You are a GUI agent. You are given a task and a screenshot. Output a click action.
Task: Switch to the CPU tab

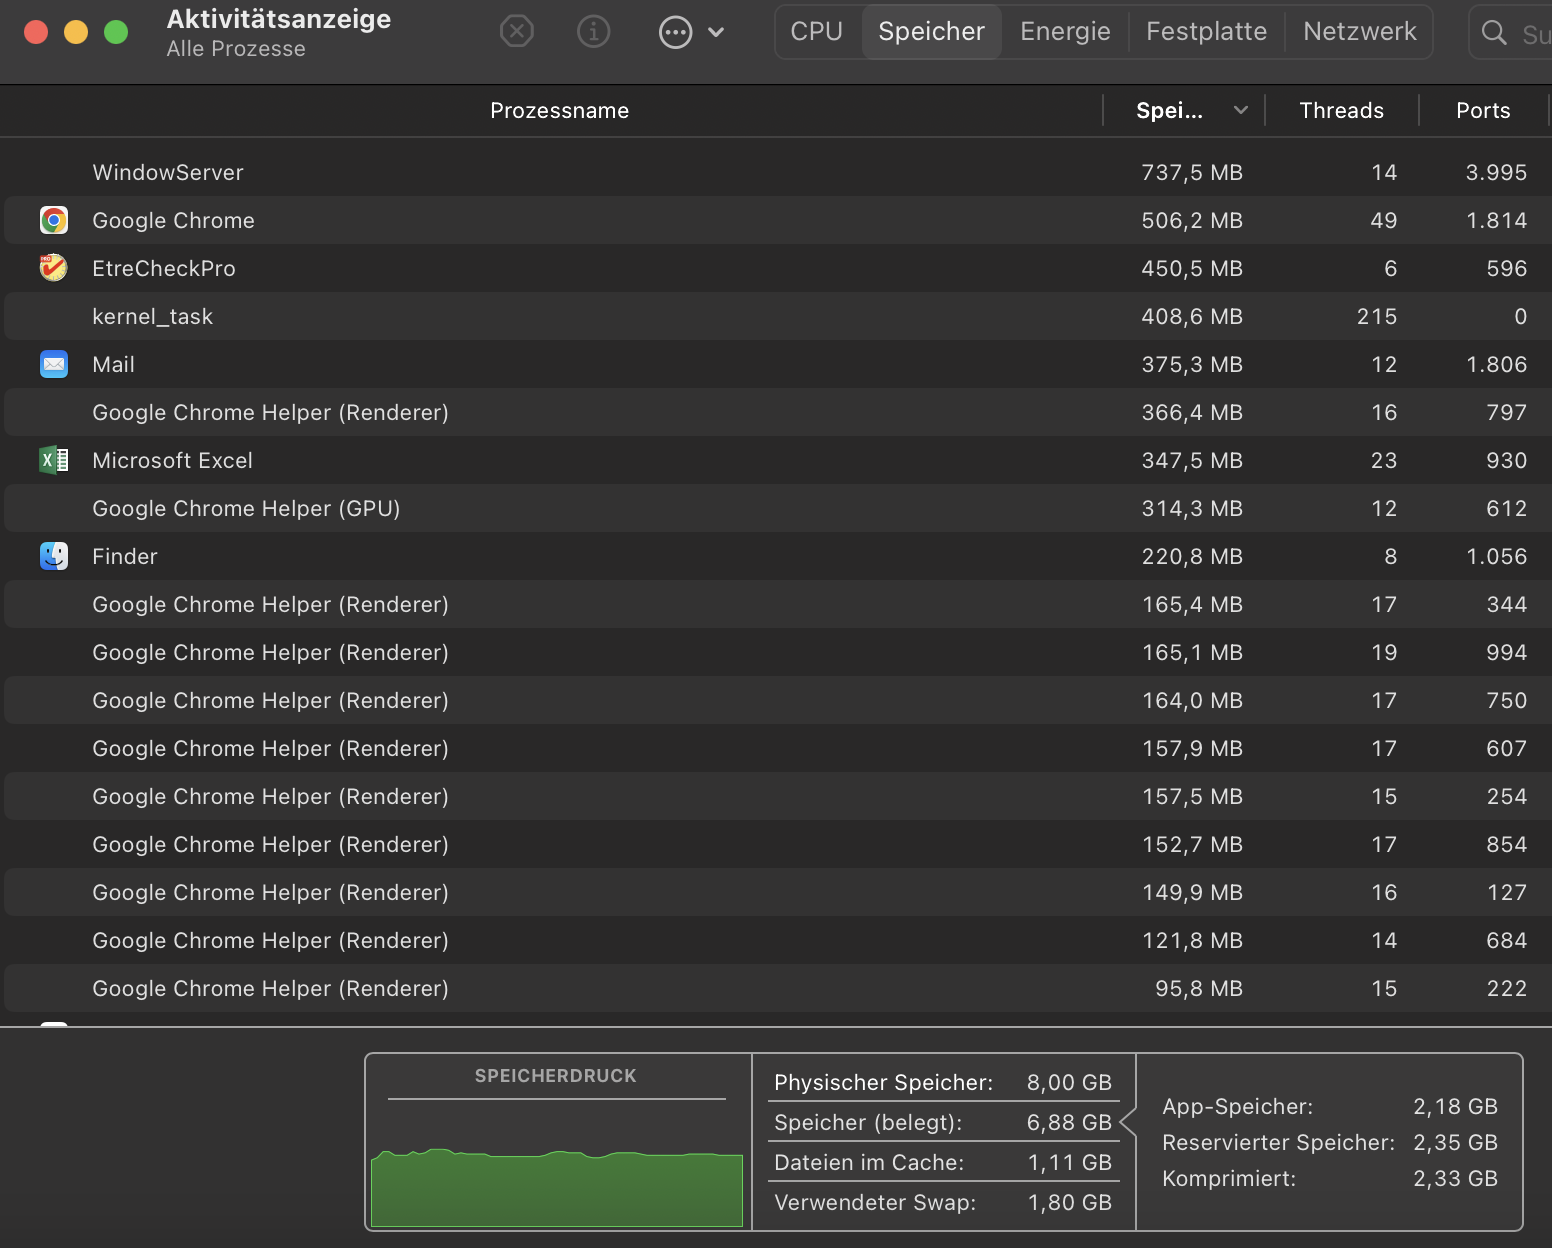point(816,32)
